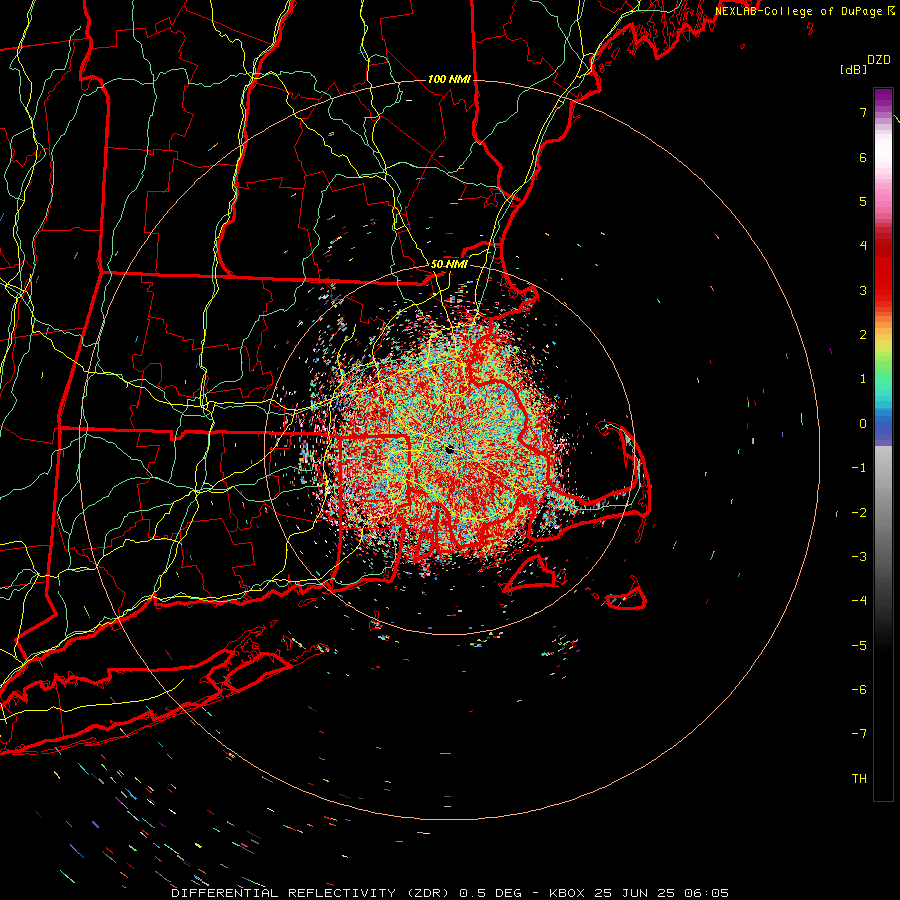
Task: Click the 50 NMI range ring label
Action: point(449,264)
